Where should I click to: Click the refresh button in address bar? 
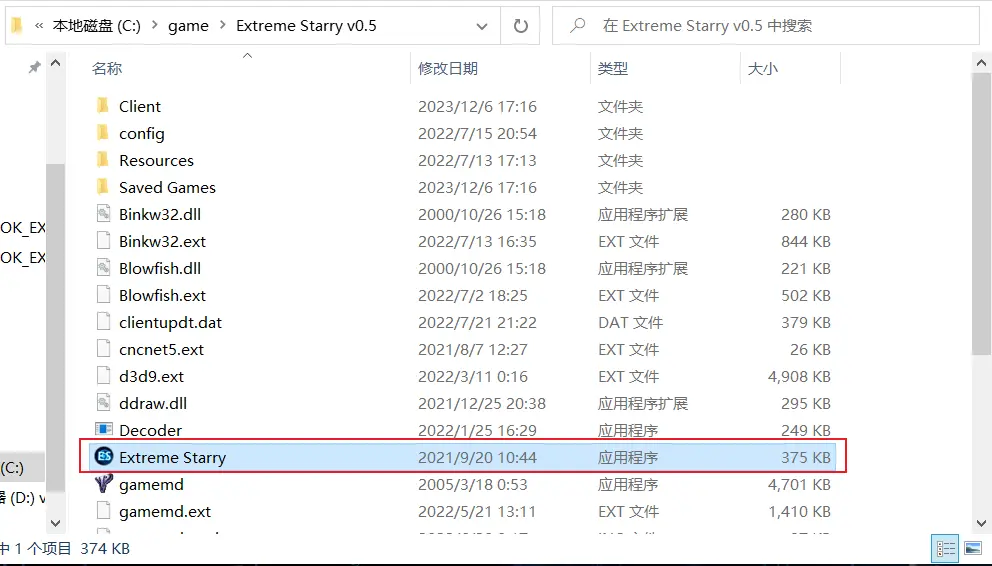pyautogui.click(x=520, y=26)
